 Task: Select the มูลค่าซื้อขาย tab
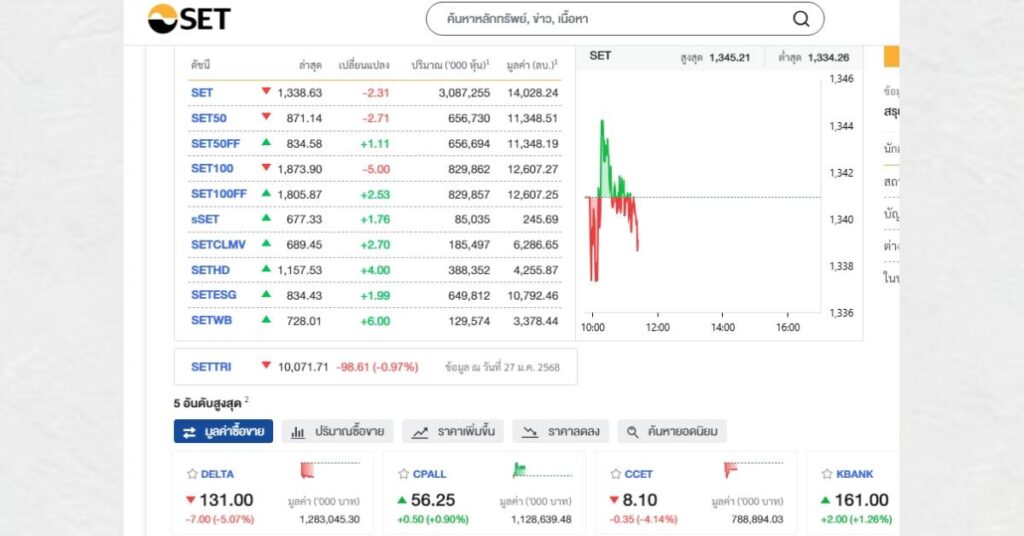pos(223,432)
